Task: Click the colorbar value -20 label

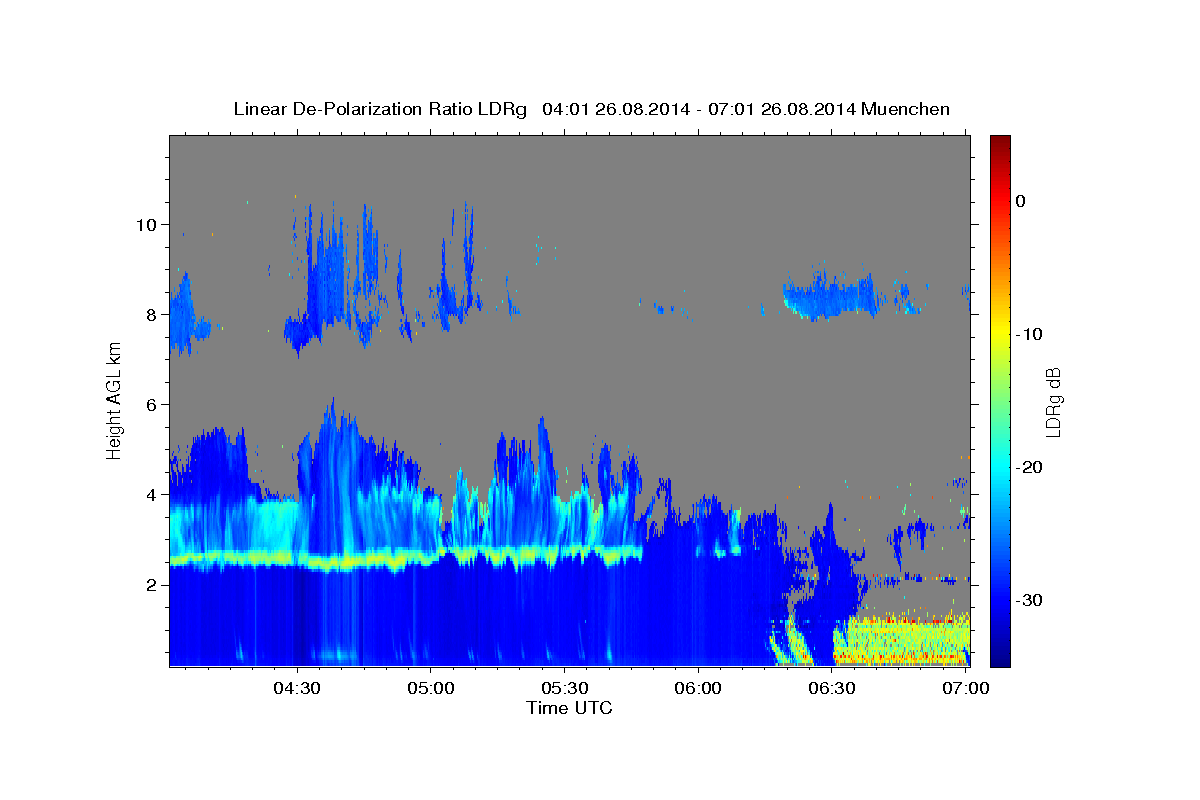Action: pyautogui.click(x=1031, y=467)
